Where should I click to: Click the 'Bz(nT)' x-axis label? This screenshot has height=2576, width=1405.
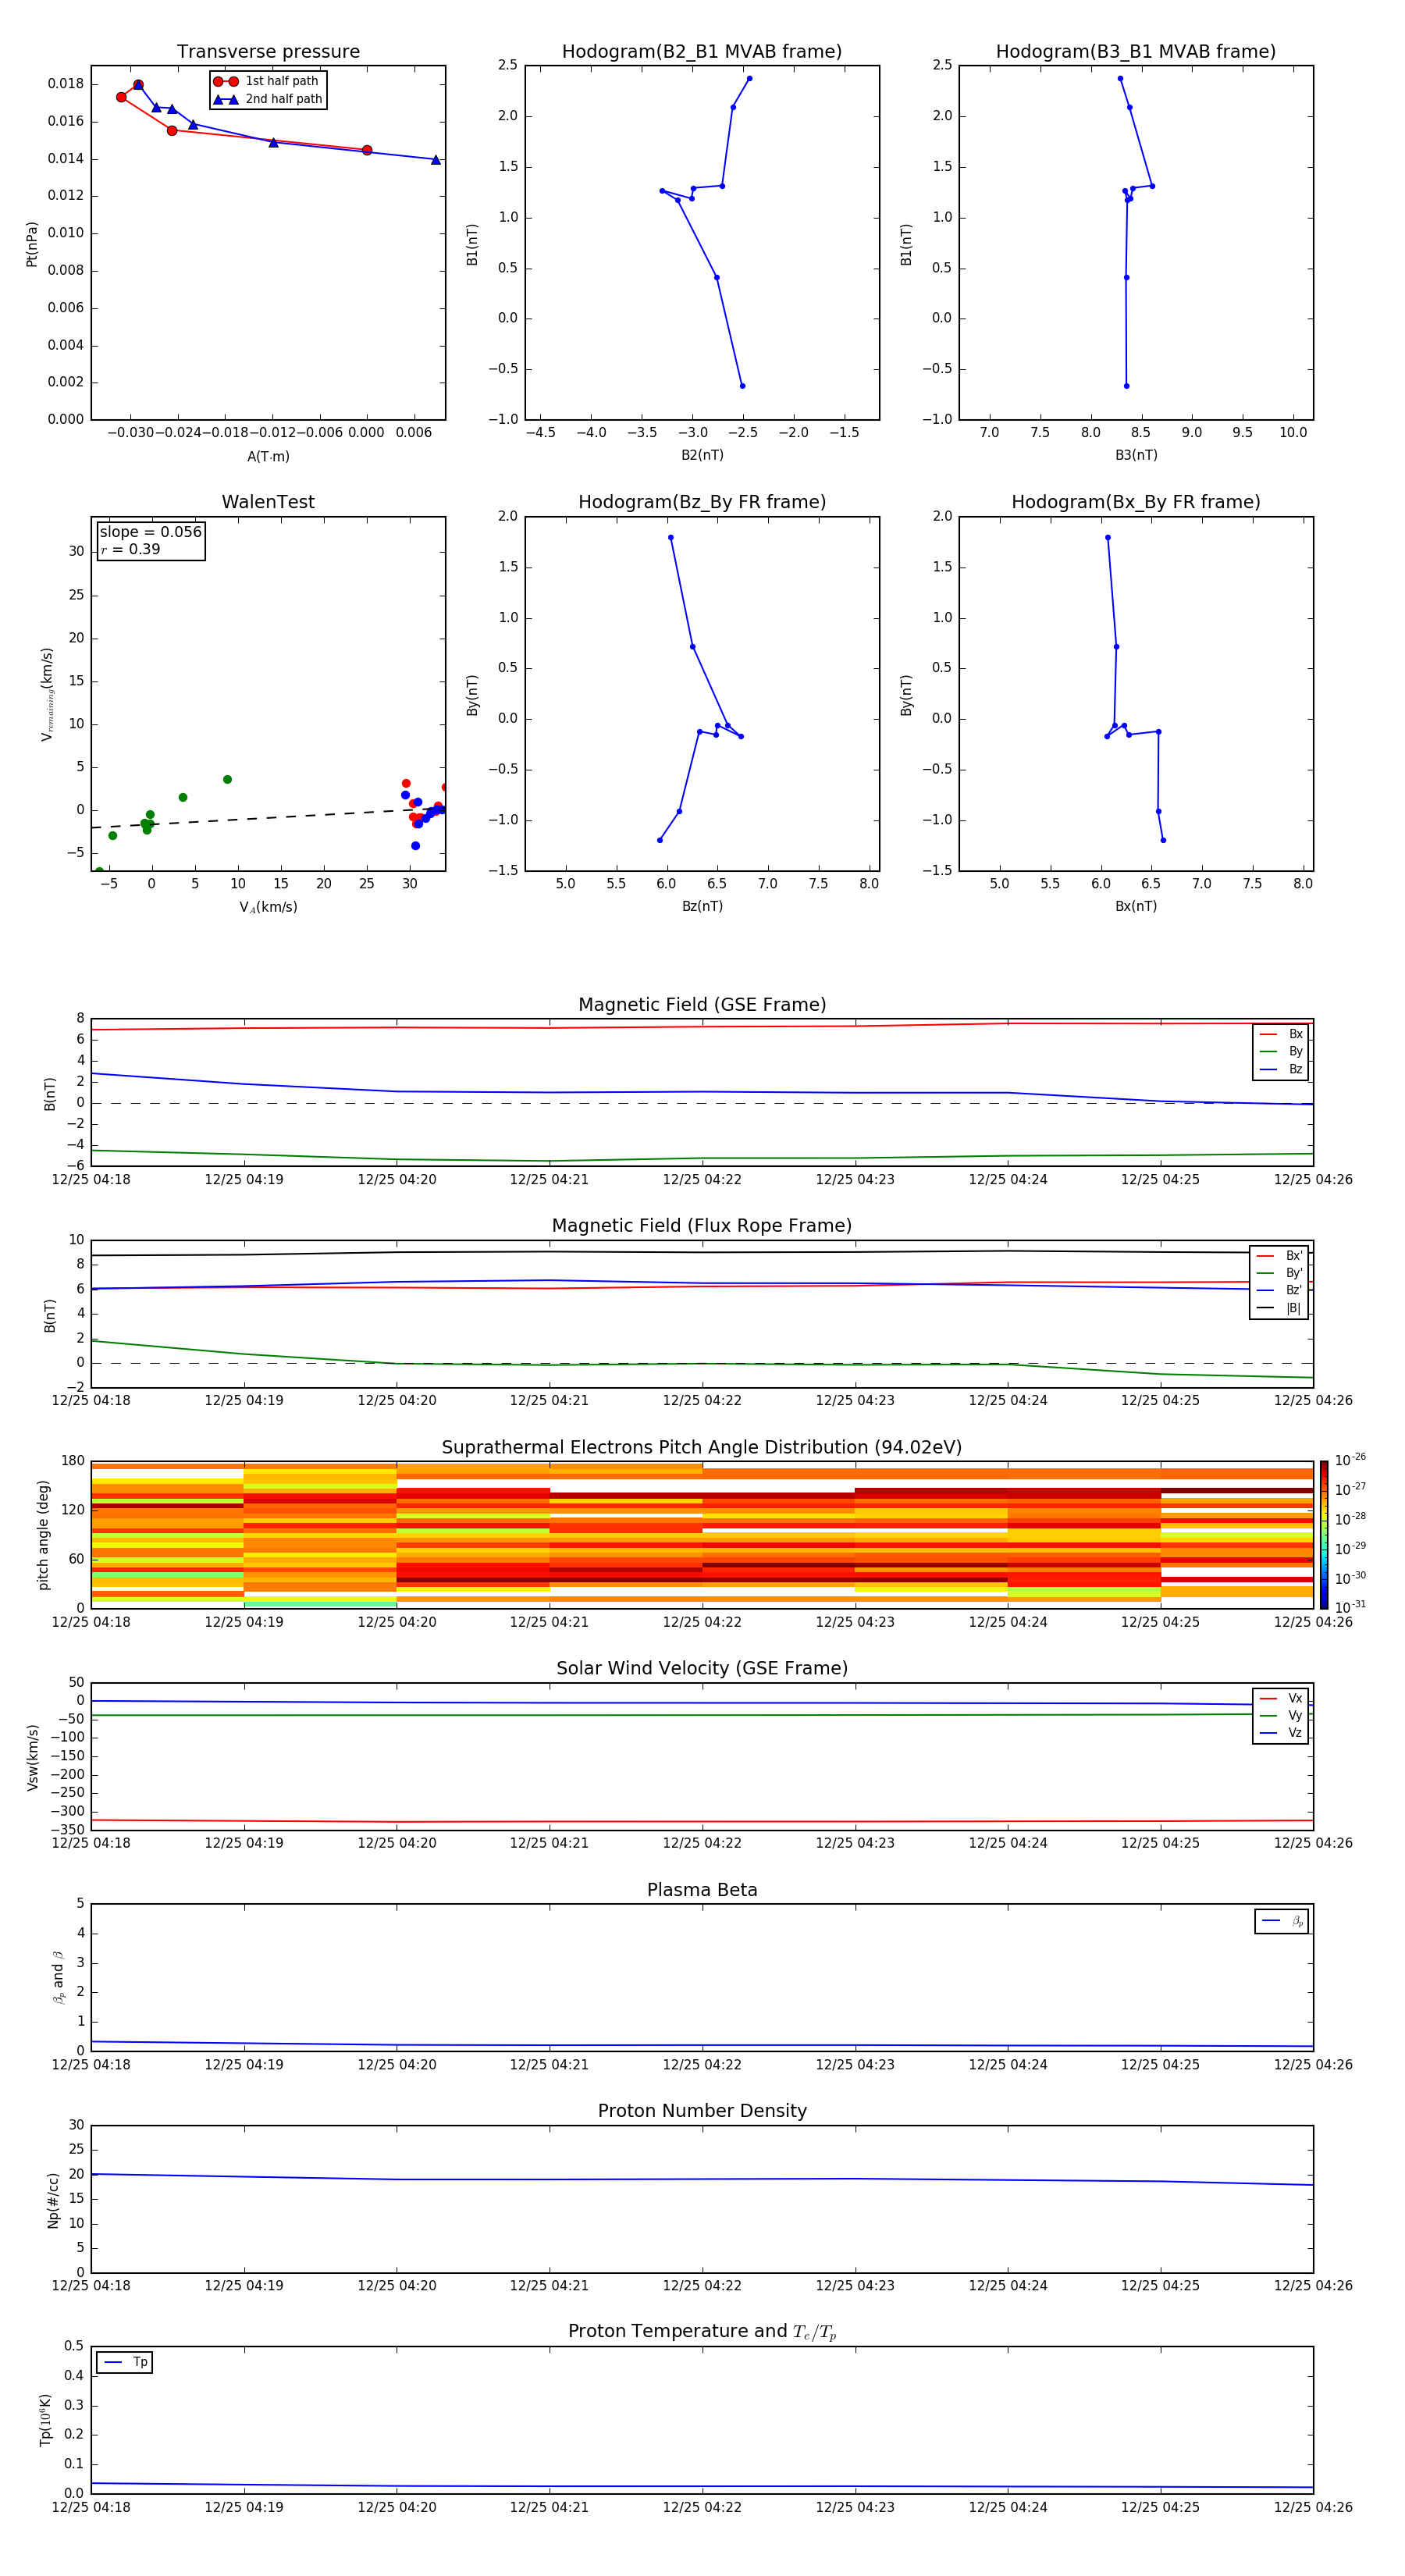[x=702, y=907]
